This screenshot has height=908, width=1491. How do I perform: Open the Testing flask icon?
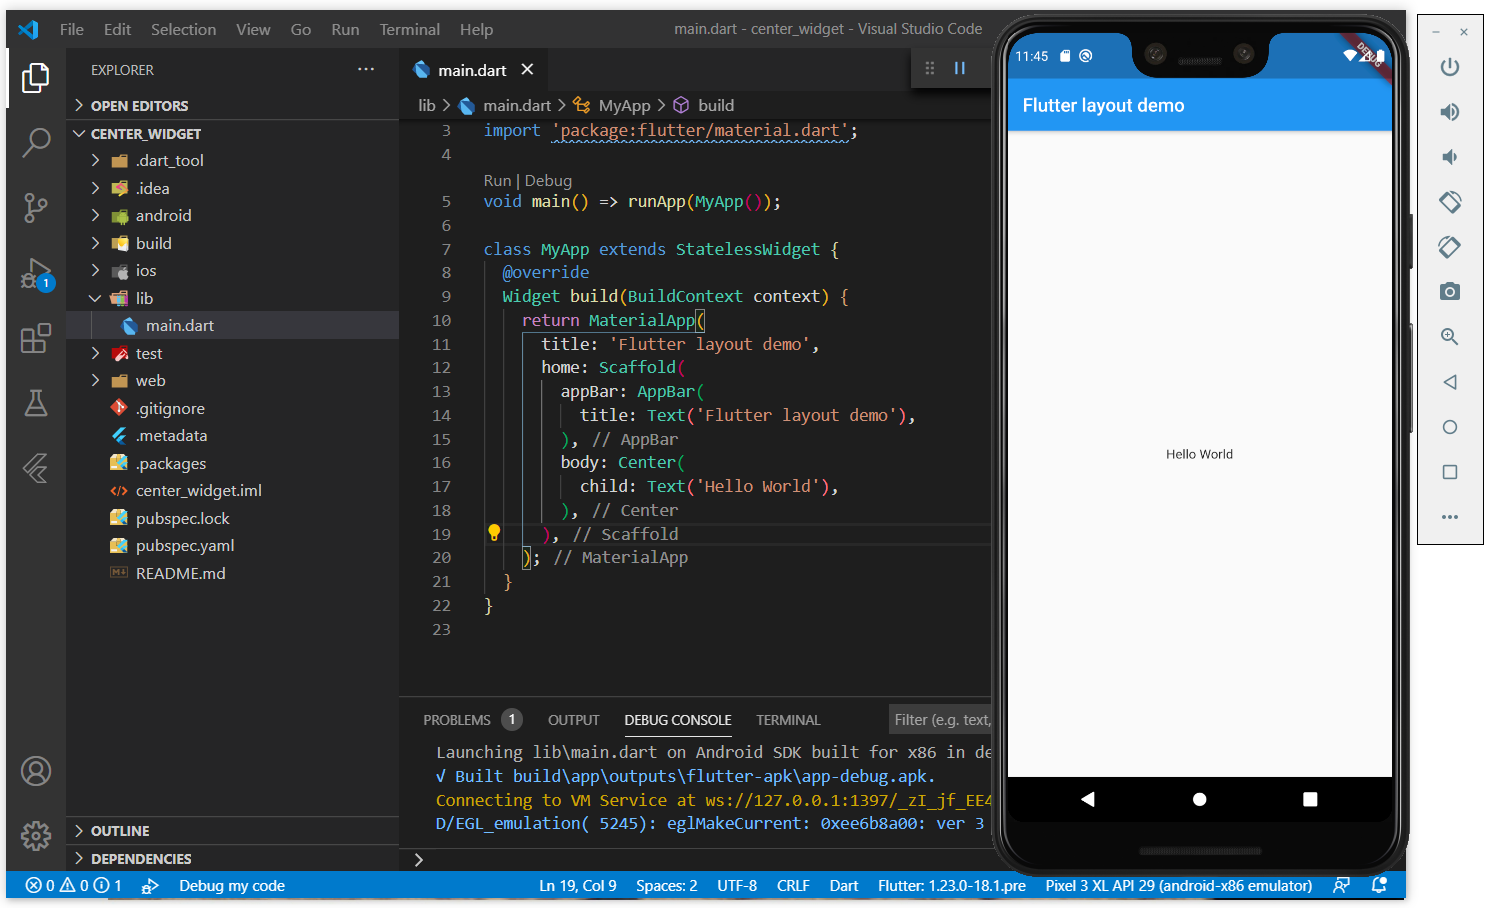point(36,403)
